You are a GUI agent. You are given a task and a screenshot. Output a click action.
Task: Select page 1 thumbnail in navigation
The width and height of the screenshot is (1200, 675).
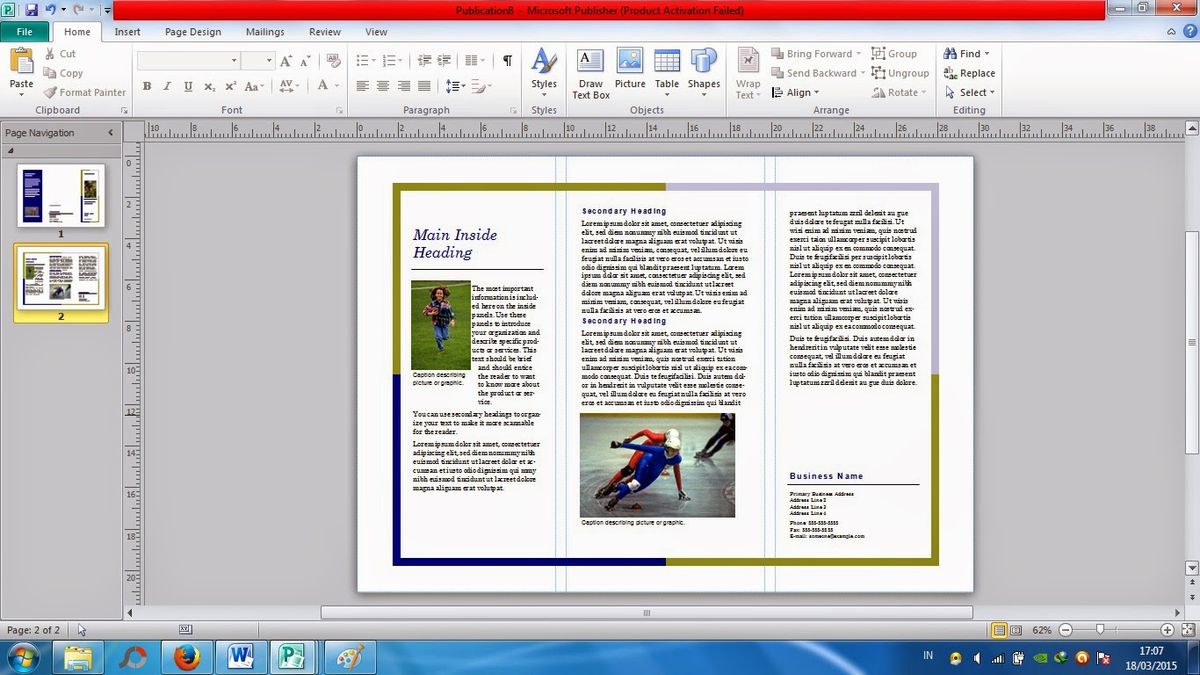pyautogui.click(x=60, y=195)
